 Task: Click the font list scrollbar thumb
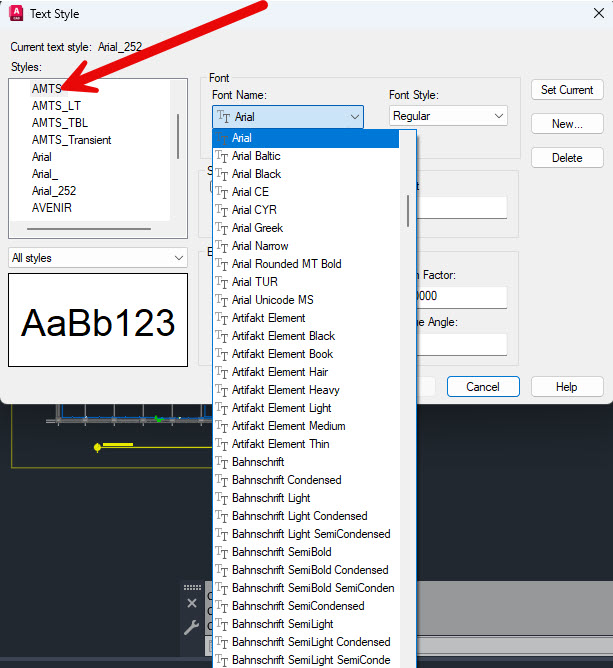point(408,211)
